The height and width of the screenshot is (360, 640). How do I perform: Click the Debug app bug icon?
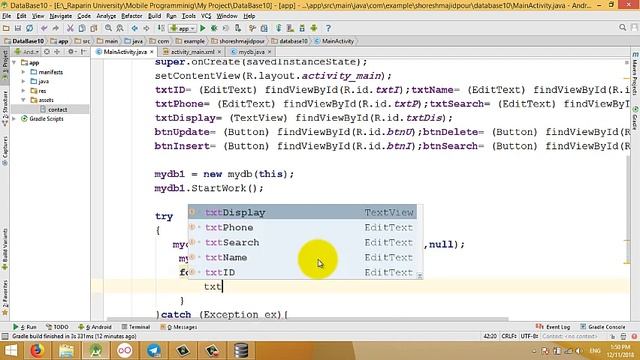(214, 28)
